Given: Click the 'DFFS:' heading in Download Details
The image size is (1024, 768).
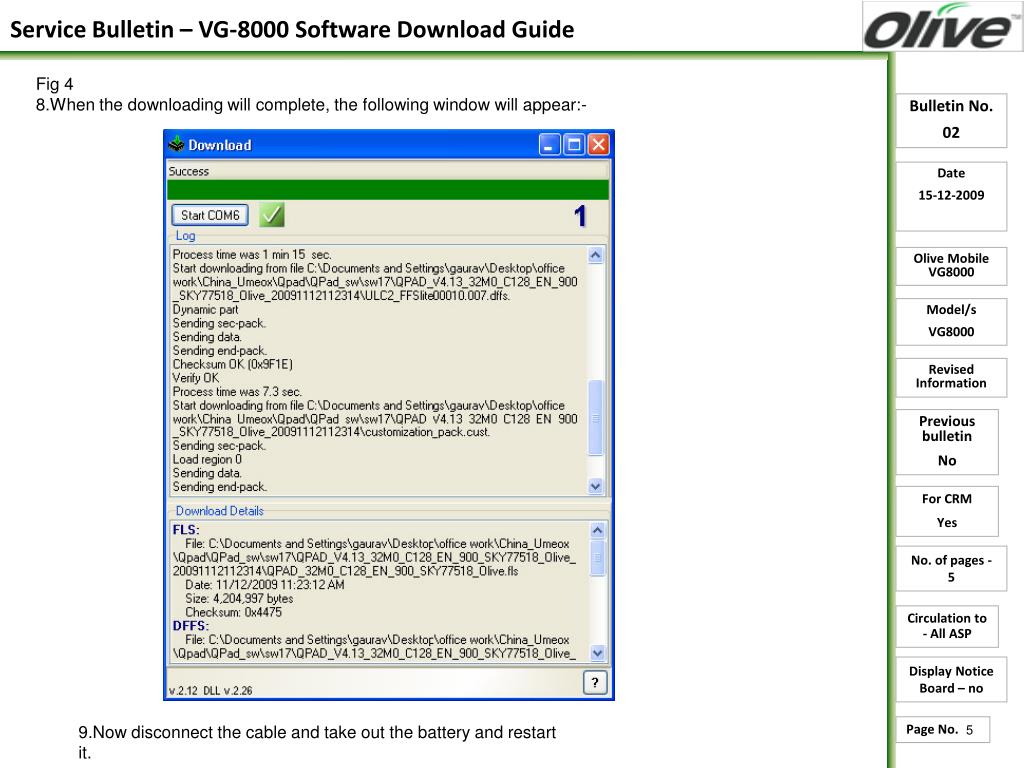Looking at the screenshot, I should (191, 626).
